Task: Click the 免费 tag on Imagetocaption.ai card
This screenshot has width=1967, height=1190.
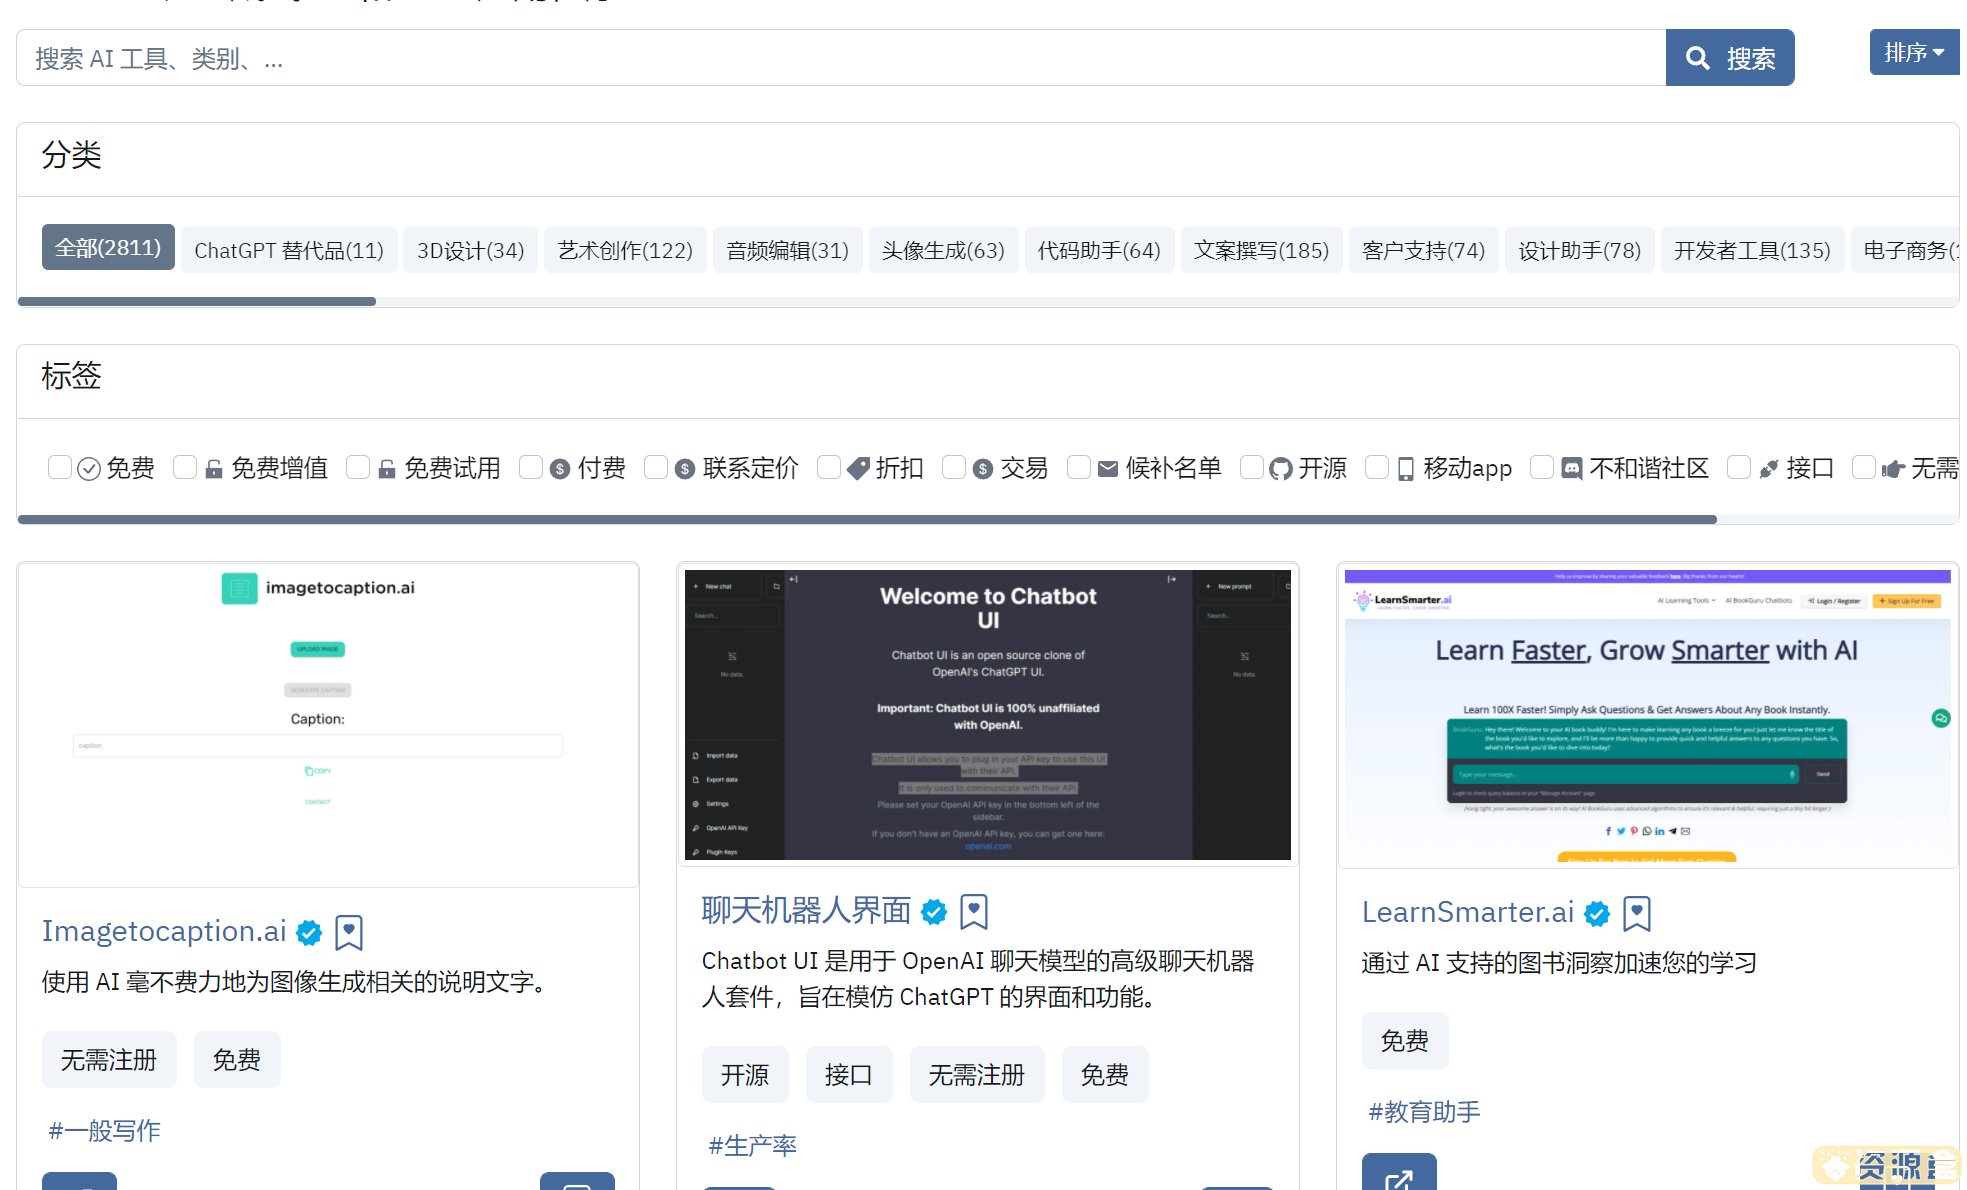Action: coord(237,1059)
